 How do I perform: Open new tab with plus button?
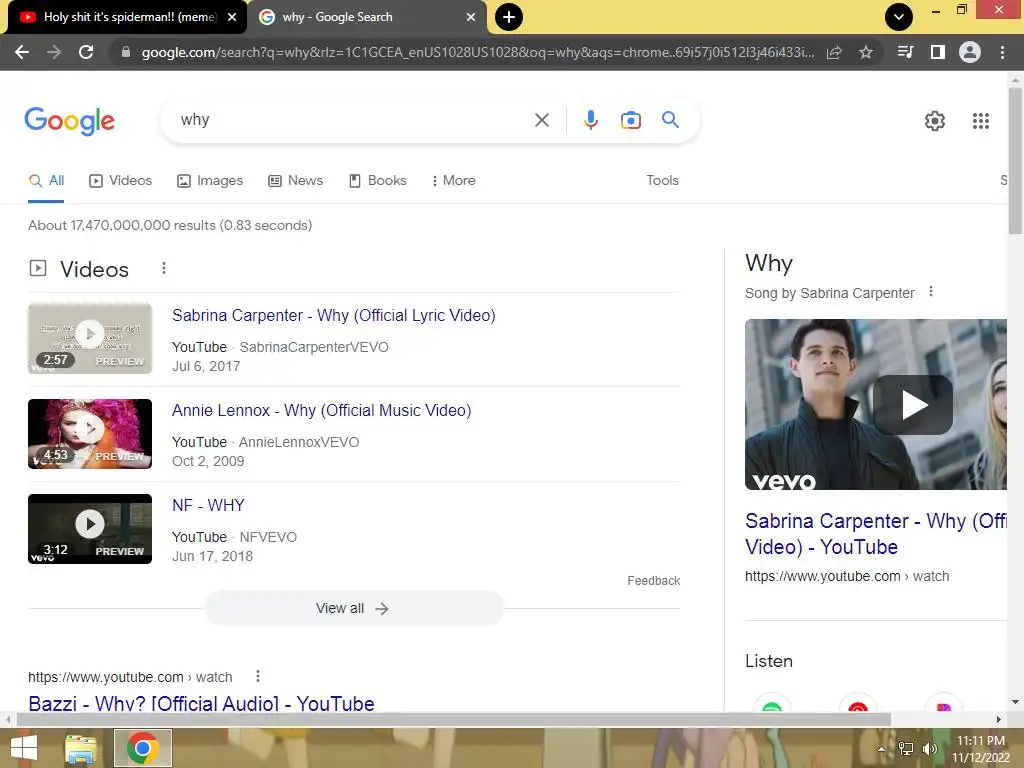click(x=509, y=17)
